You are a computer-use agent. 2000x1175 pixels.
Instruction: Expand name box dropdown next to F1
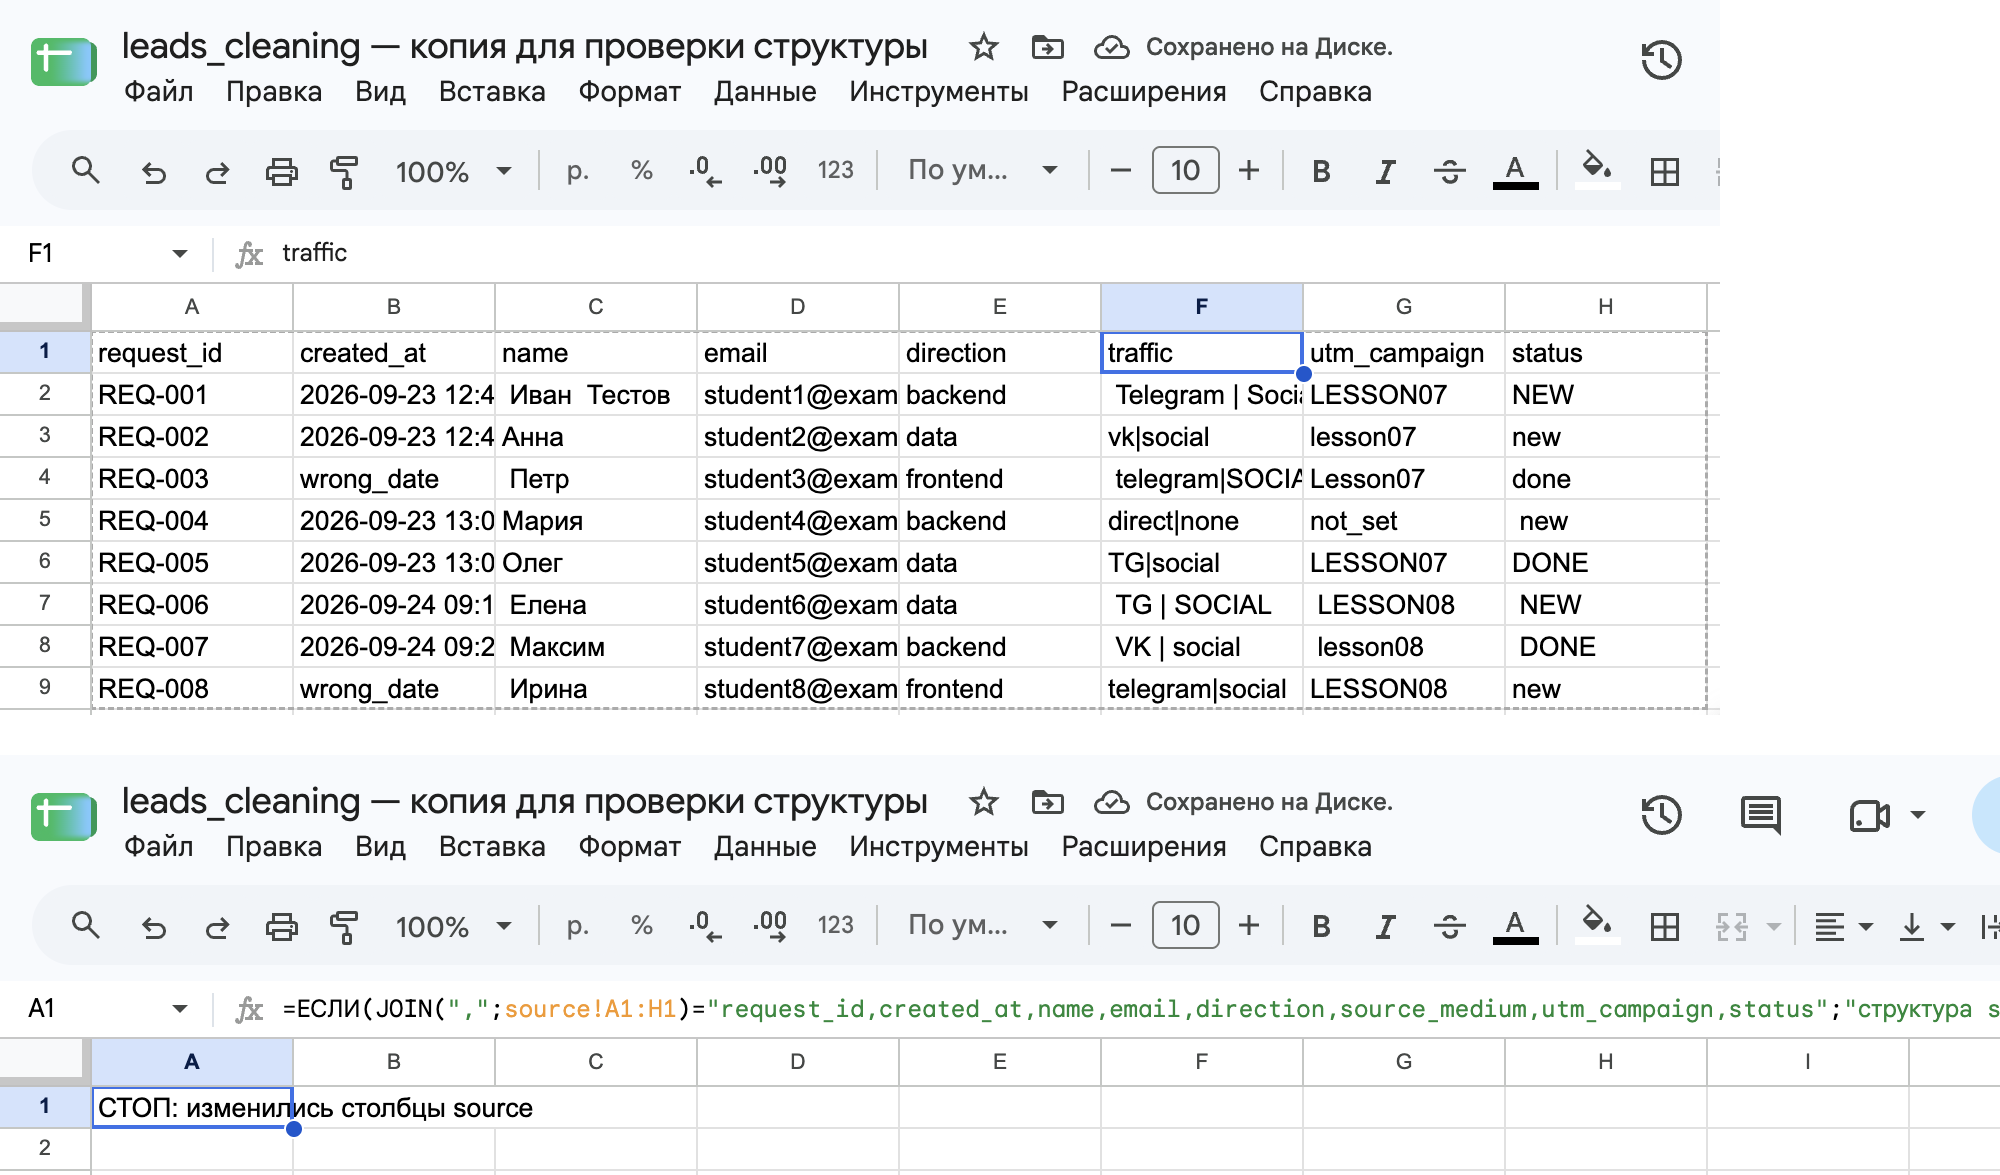(x=180, y=253)
